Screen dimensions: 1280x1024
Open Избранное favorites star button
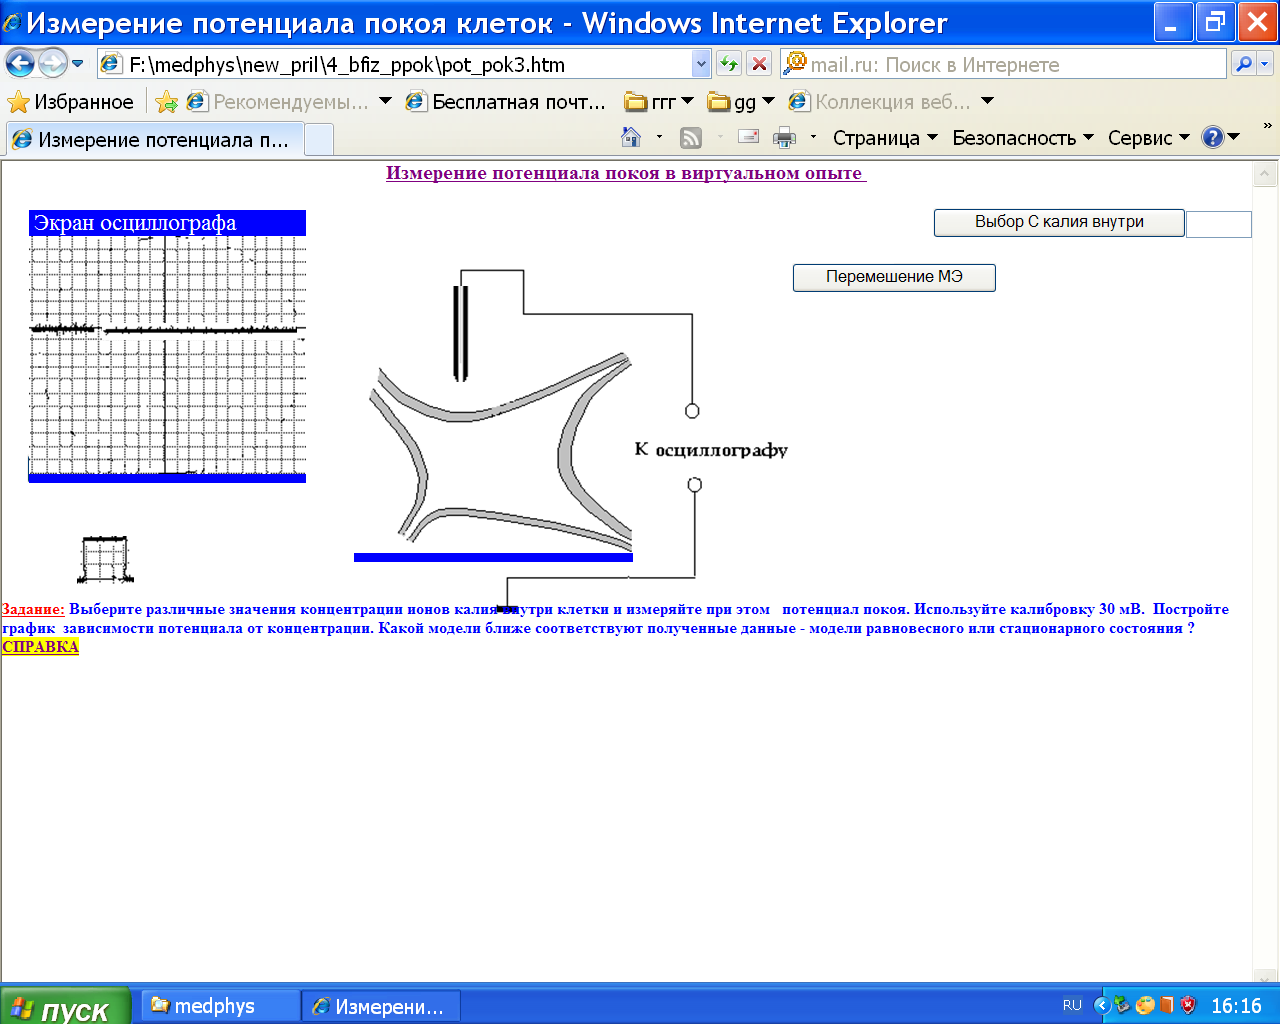pyautogui.click(x=70, y=102)
